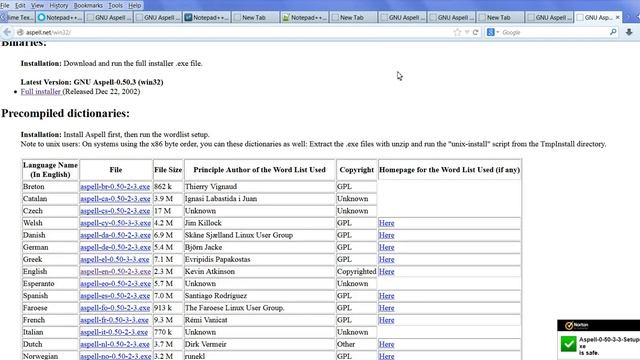Download the German aspell-de dictionary file
The width and height of the screenshot is (640, 360).
116,247
